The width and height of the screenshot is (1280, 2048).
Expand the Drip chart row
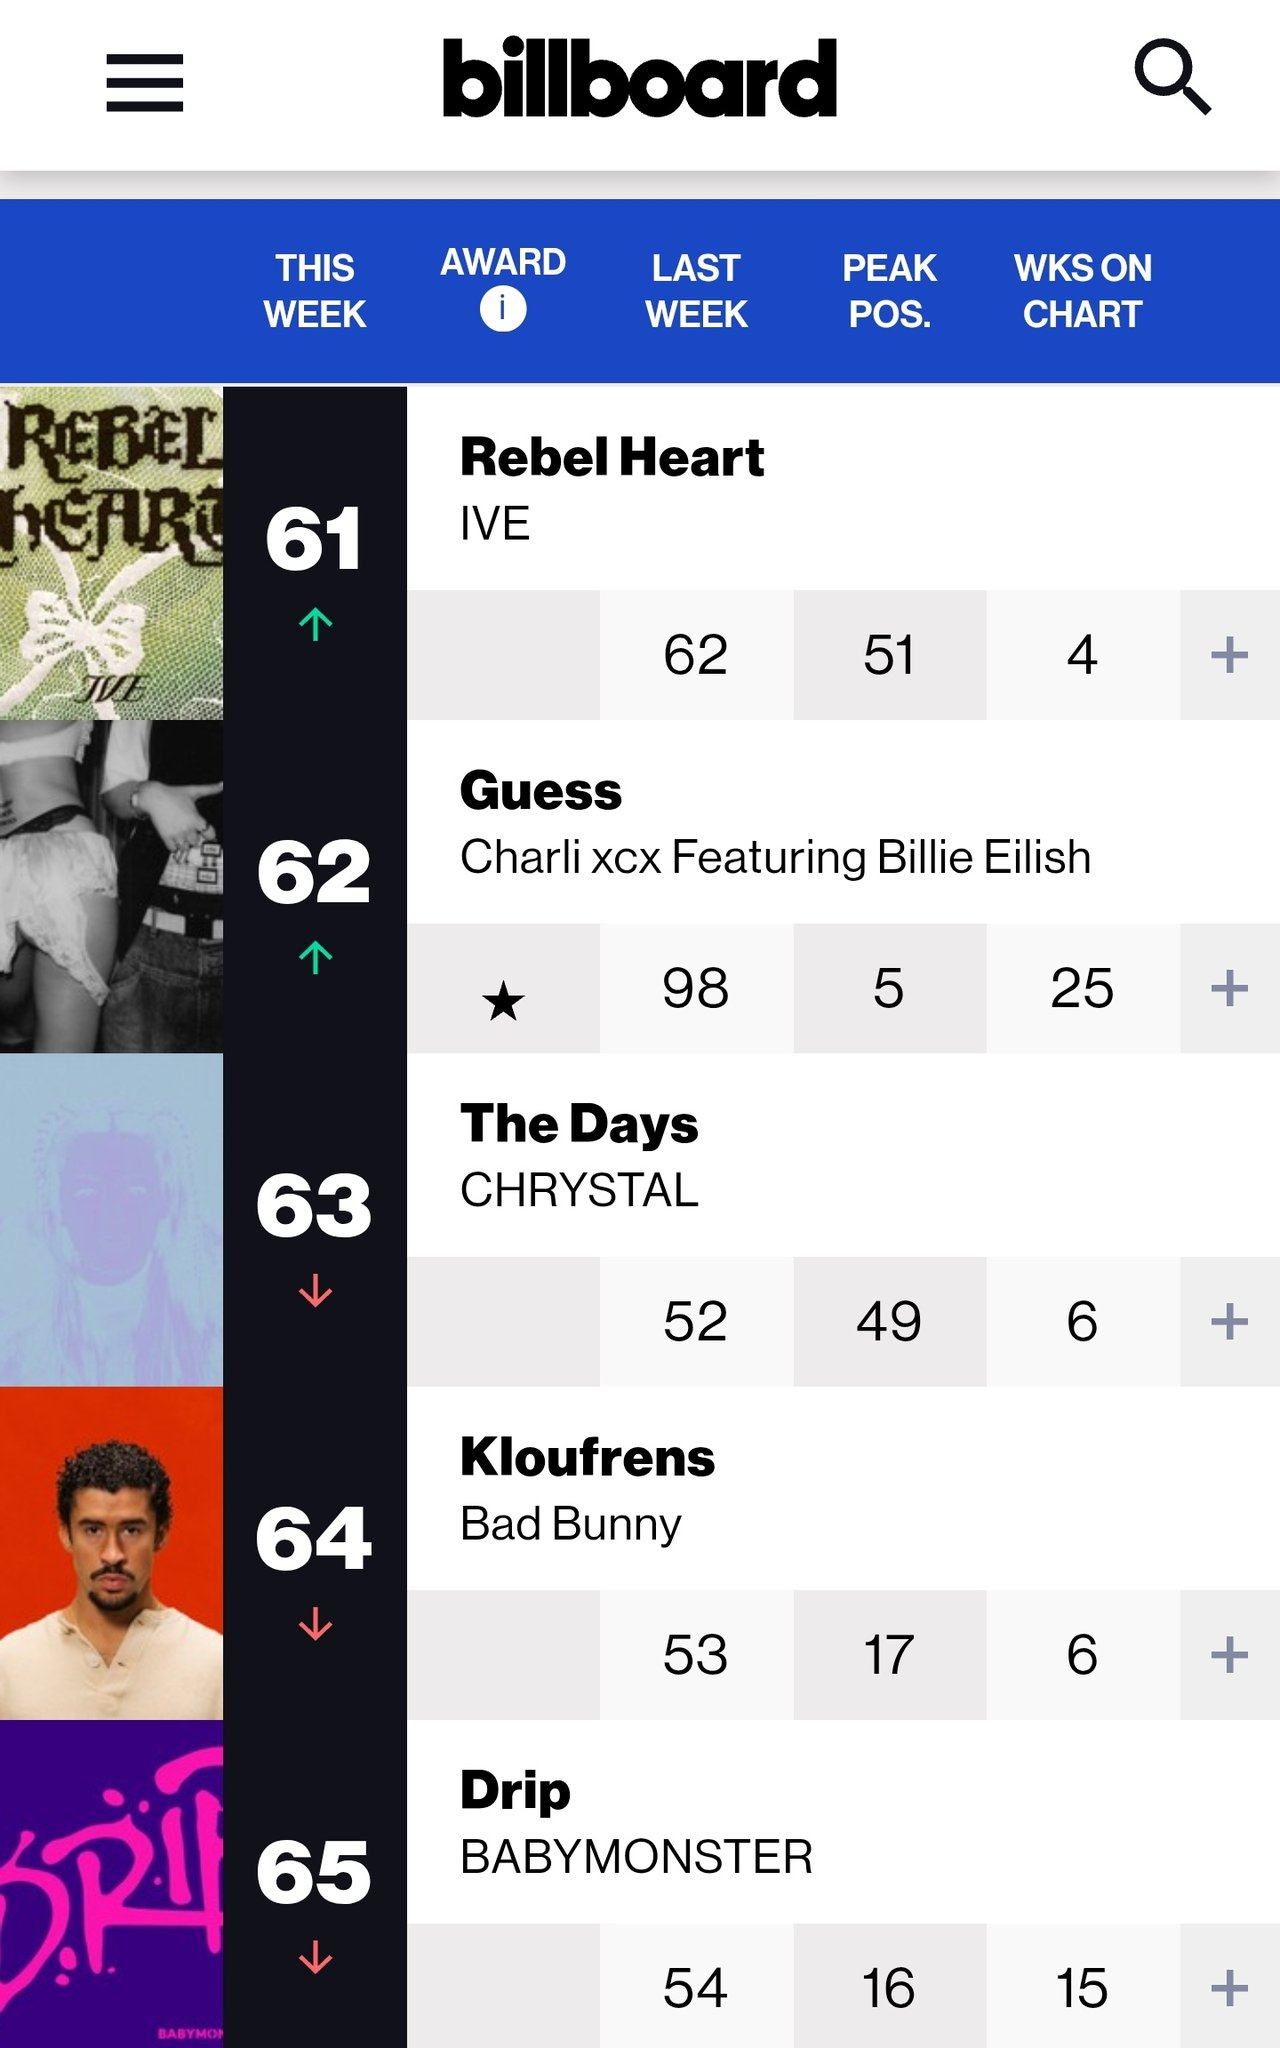[1229, 1988]
